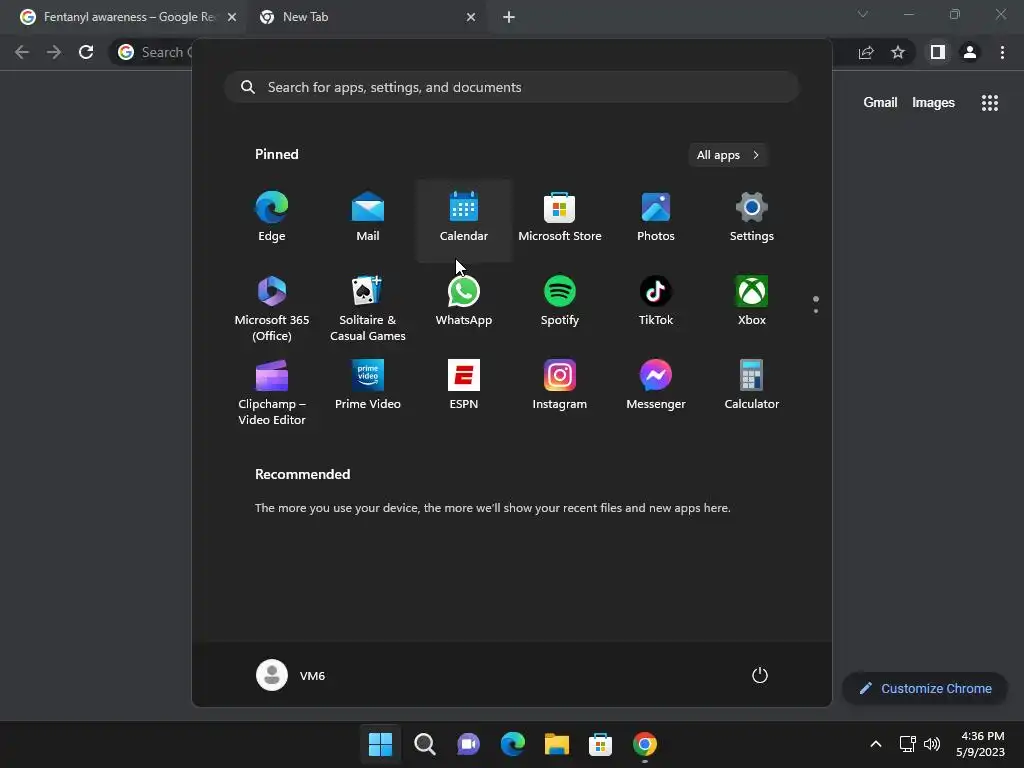Open the Chat app on taskbar
Image resolution: width=1024 pixels, height=768 pixels.
[x=468, y=744]
